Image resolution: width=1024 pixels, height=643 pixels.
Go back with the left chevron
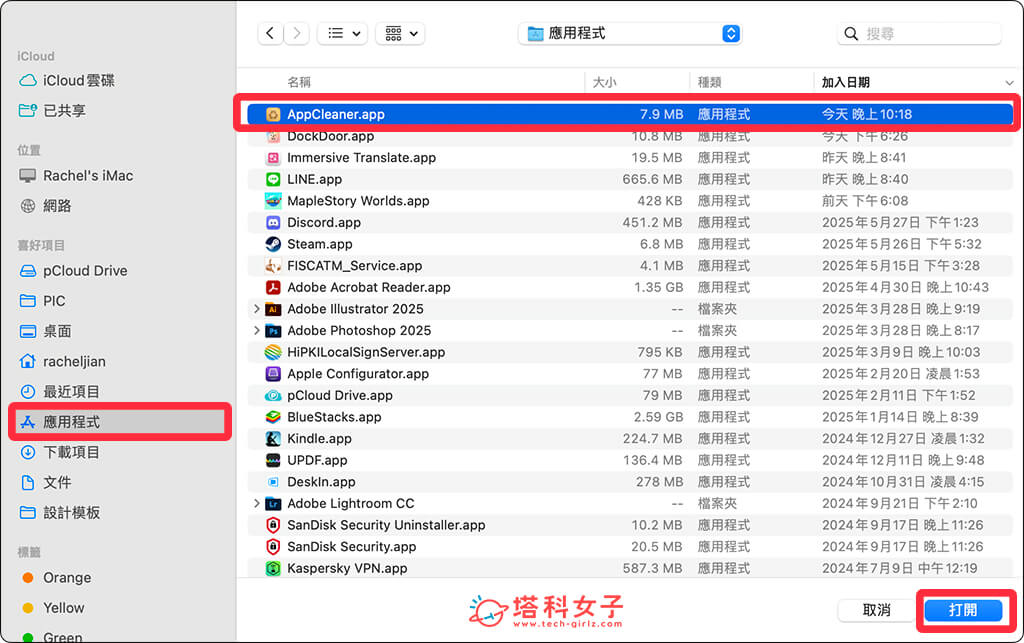(270, 33)
